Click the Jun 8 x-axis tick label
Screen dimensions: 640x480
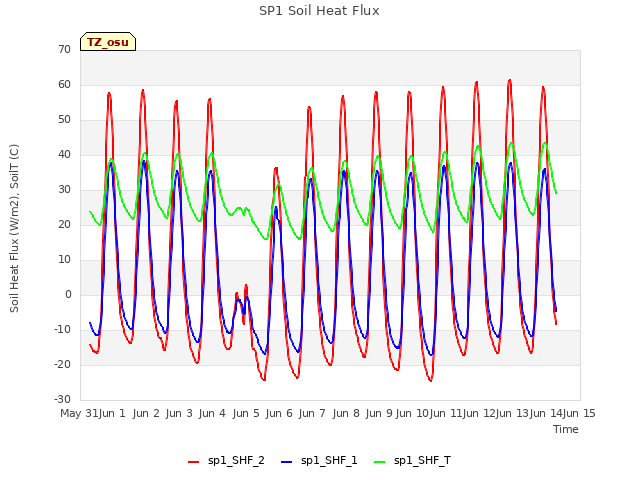pos(346,413)
